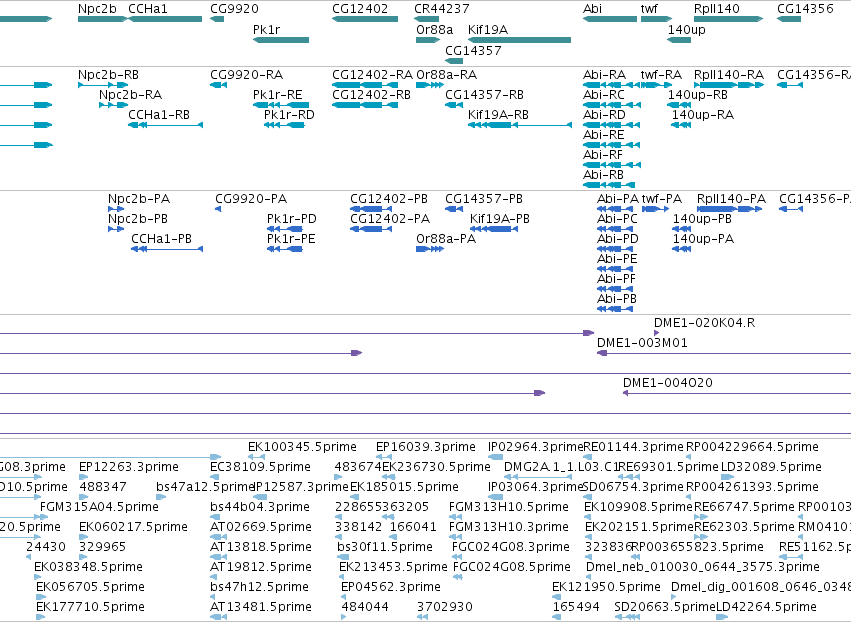Open the EK121950.5prime EST label
The height and width of the screenshot is (622, 851).
606,587
